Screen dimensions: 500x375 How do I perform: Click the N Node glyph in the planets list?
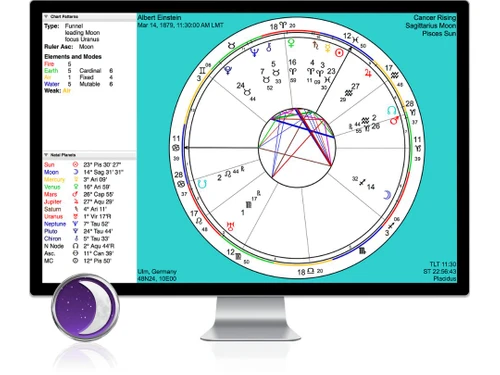click(x=75, y=246)
